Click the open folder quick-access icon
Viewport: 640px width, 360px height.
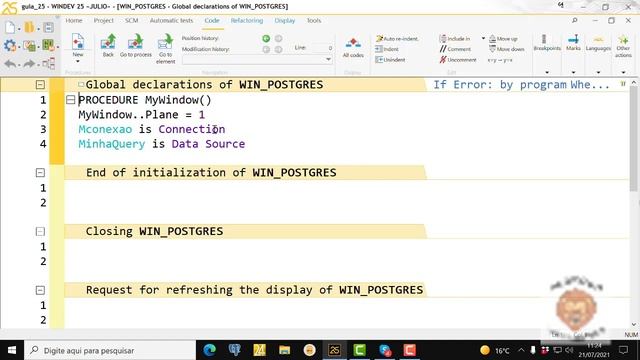(x=29, y=28)
